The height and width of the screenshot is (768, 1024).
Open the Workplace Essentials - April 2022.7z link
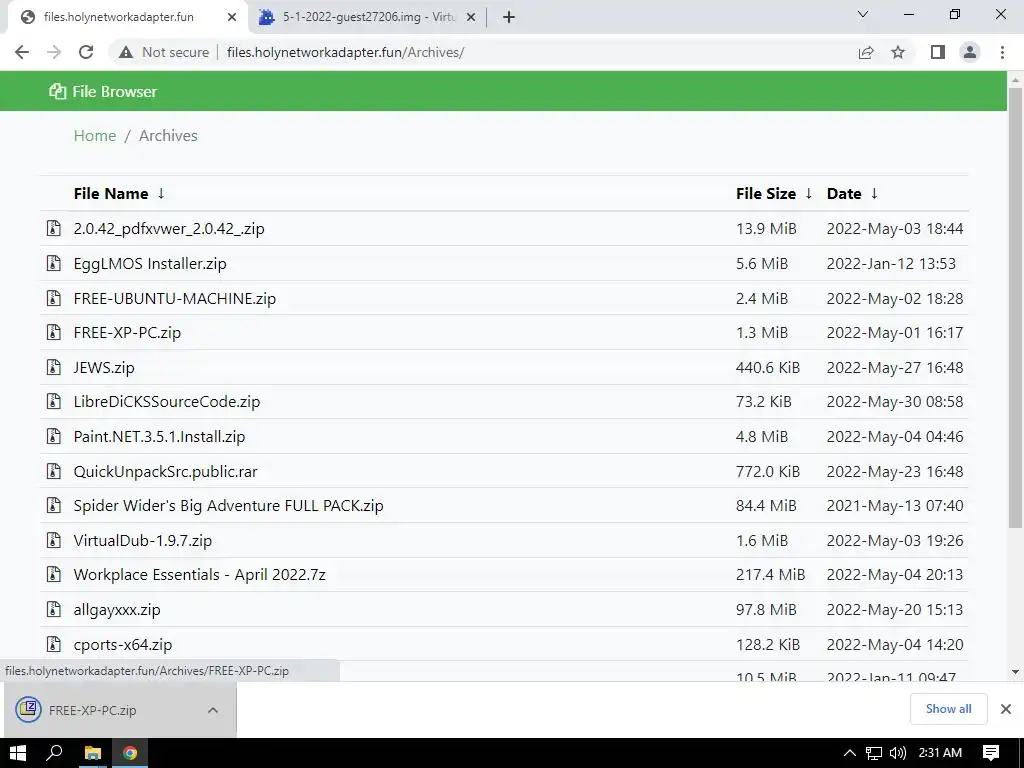[x=199, y=575]
